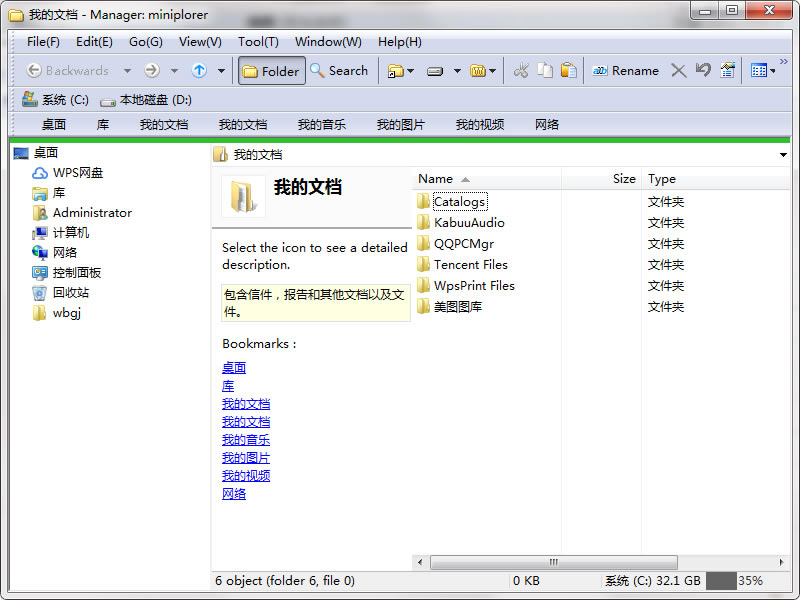Open the Tool(T) menu
800x600 pixels.
pos(257,41)
